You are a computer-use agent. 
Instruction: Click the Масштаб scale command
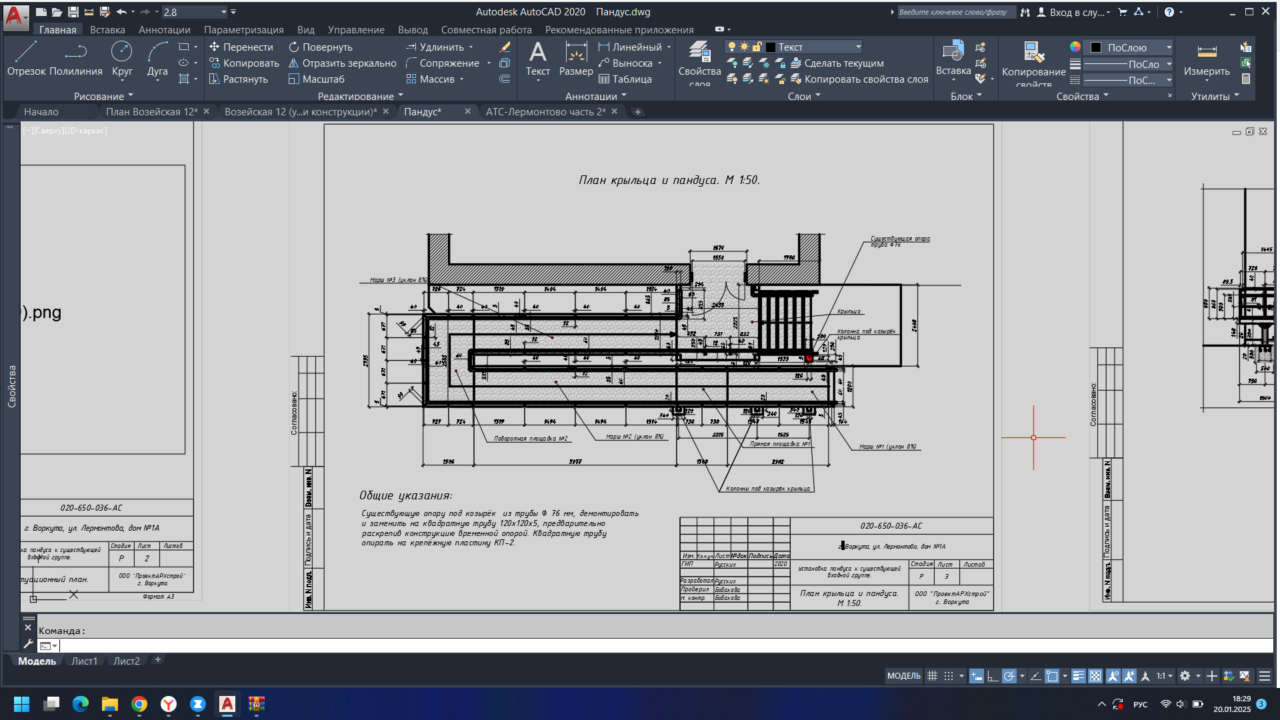[x=316, y=79]
